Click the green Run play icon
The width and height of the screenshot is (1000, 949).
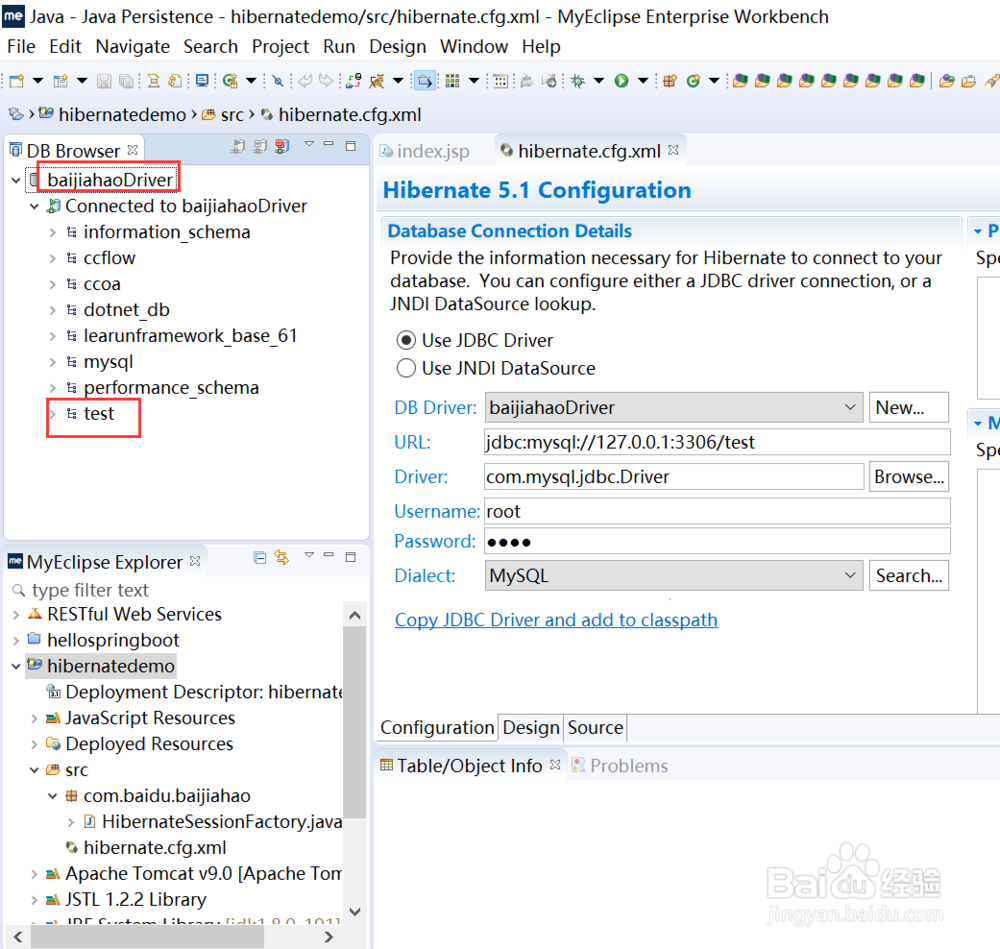coord(621,80)
